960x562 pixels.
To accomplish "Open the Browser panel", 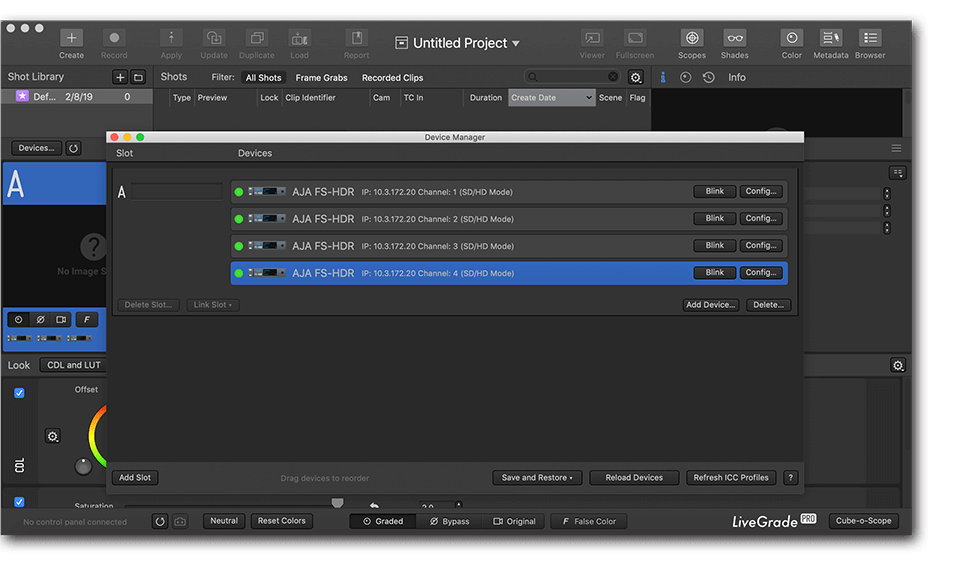I will point(870,38).
